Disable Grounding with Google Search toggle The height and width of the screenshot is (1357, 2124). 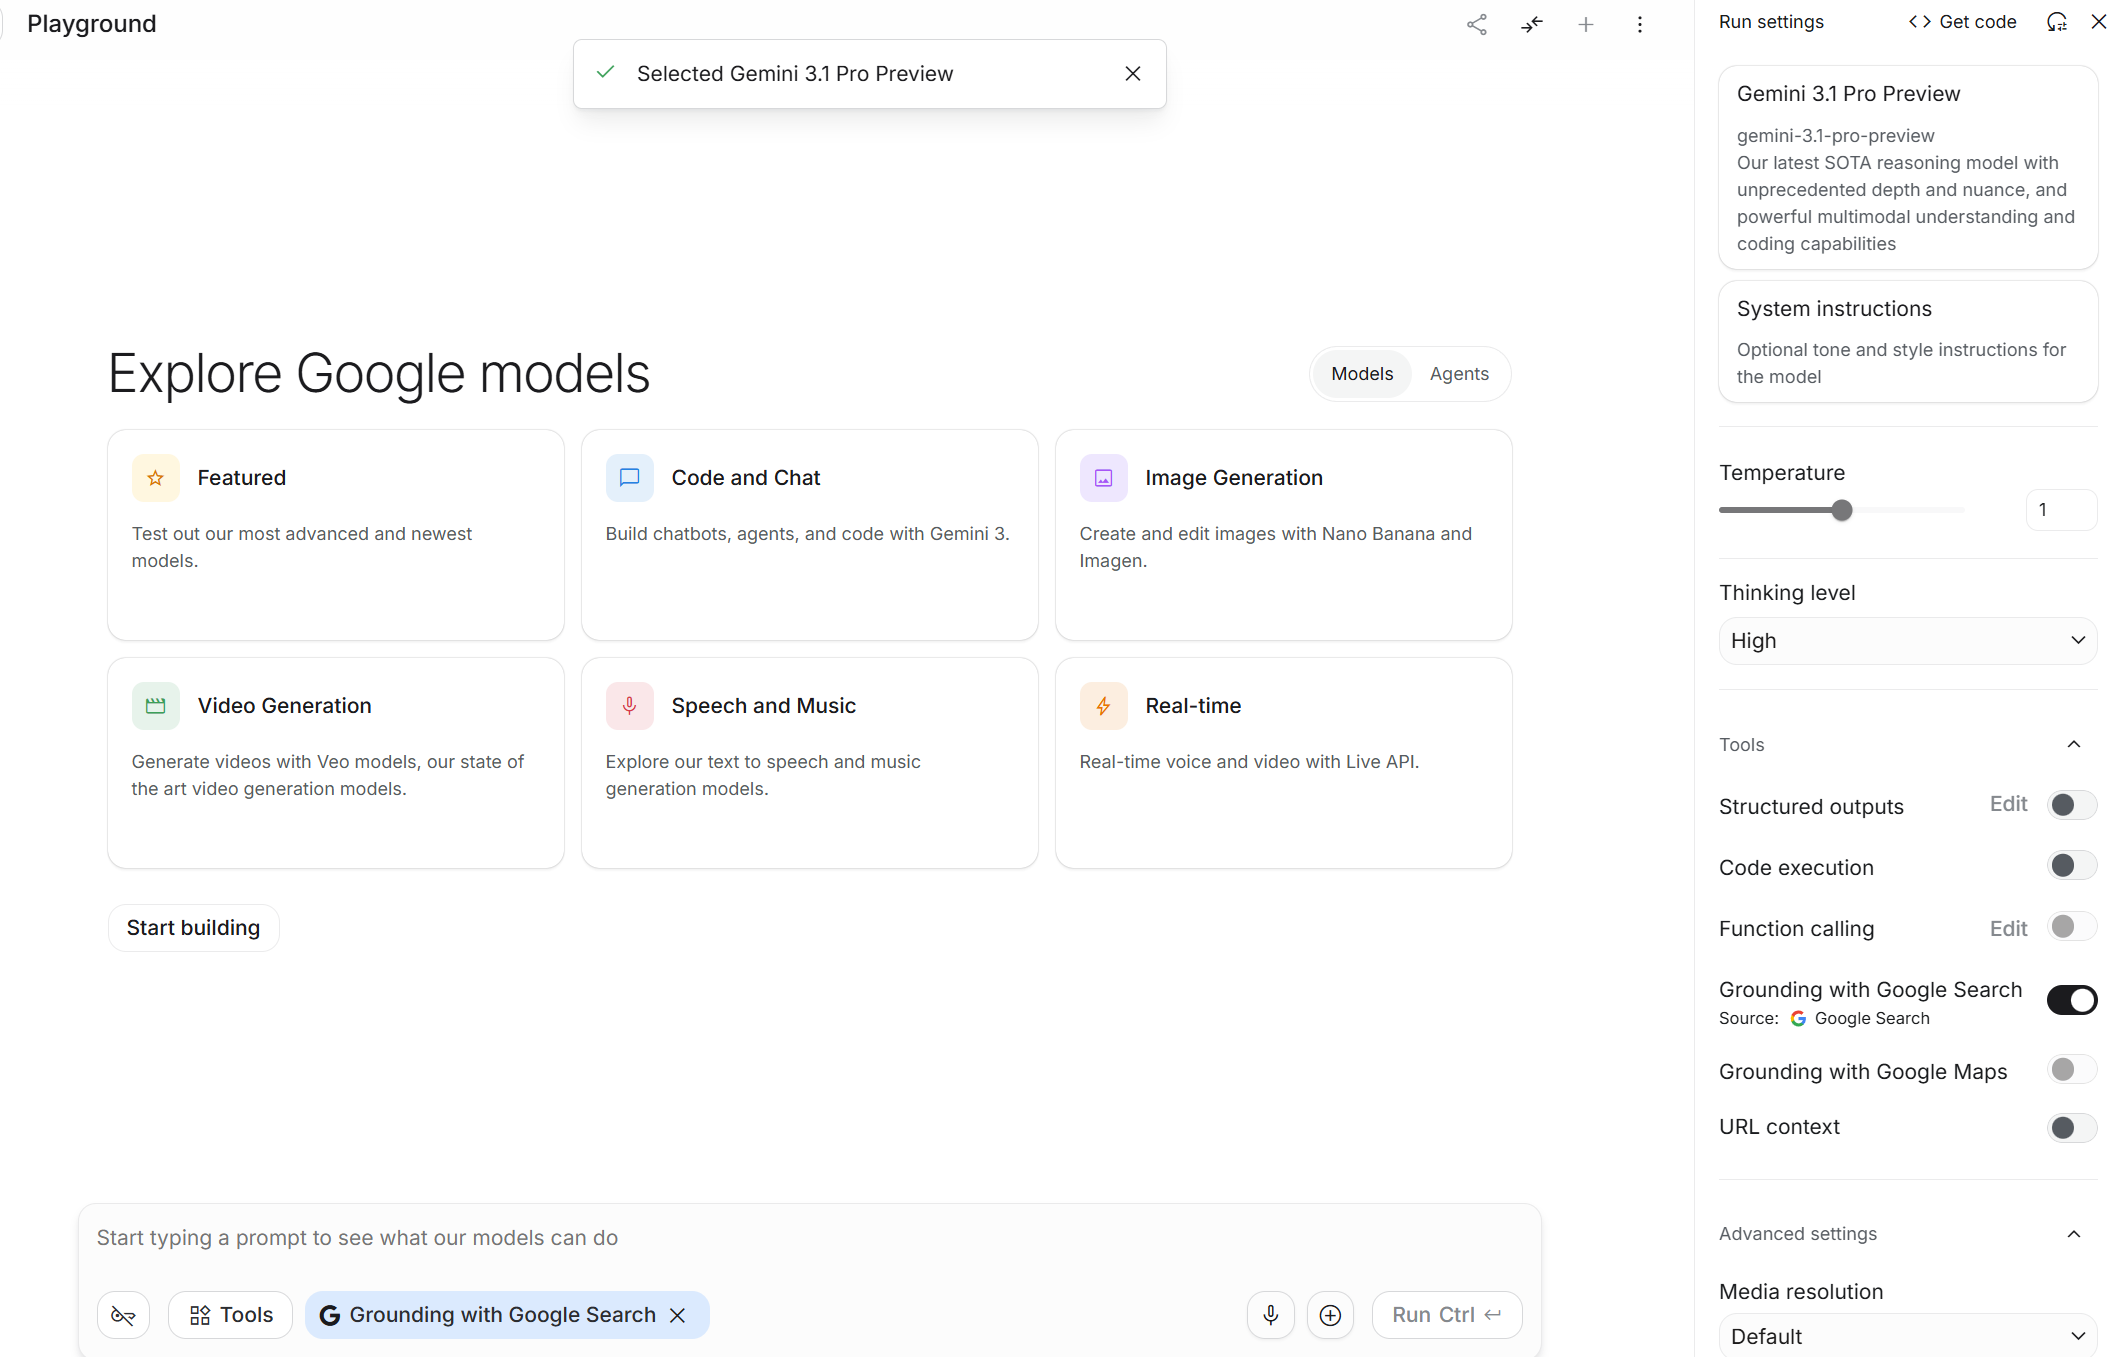(x=2072, y=1000)
